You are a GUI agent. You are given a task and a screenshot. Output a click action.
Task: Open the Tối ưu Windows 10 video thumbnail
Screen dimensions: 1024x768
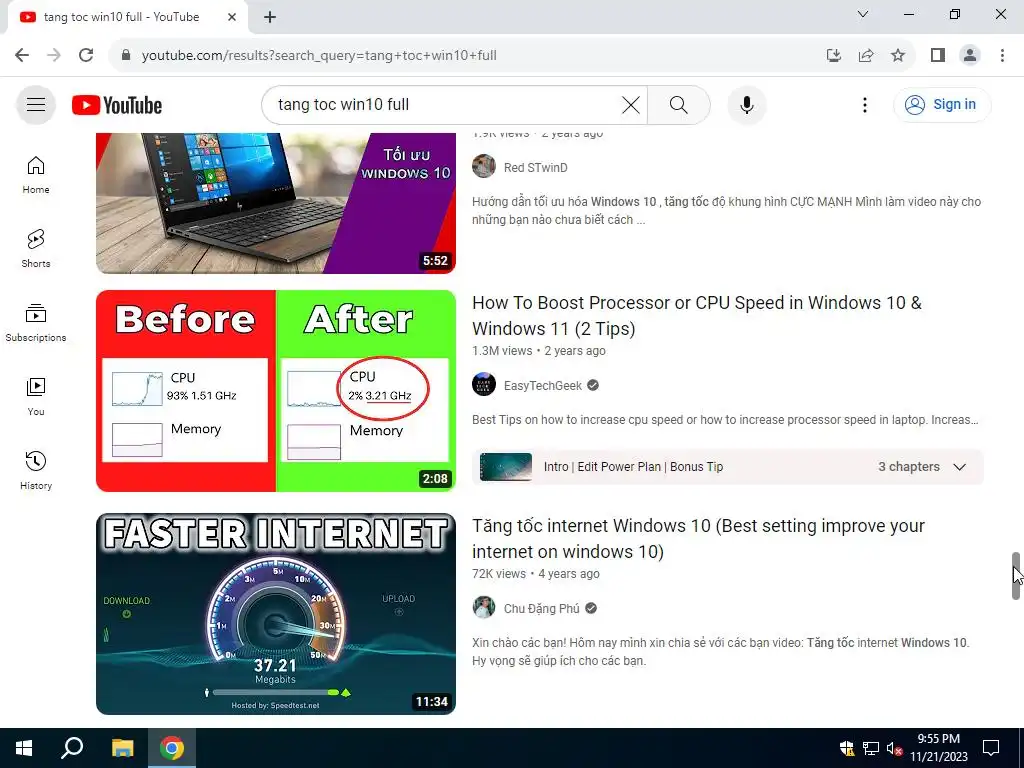(276, 203)
